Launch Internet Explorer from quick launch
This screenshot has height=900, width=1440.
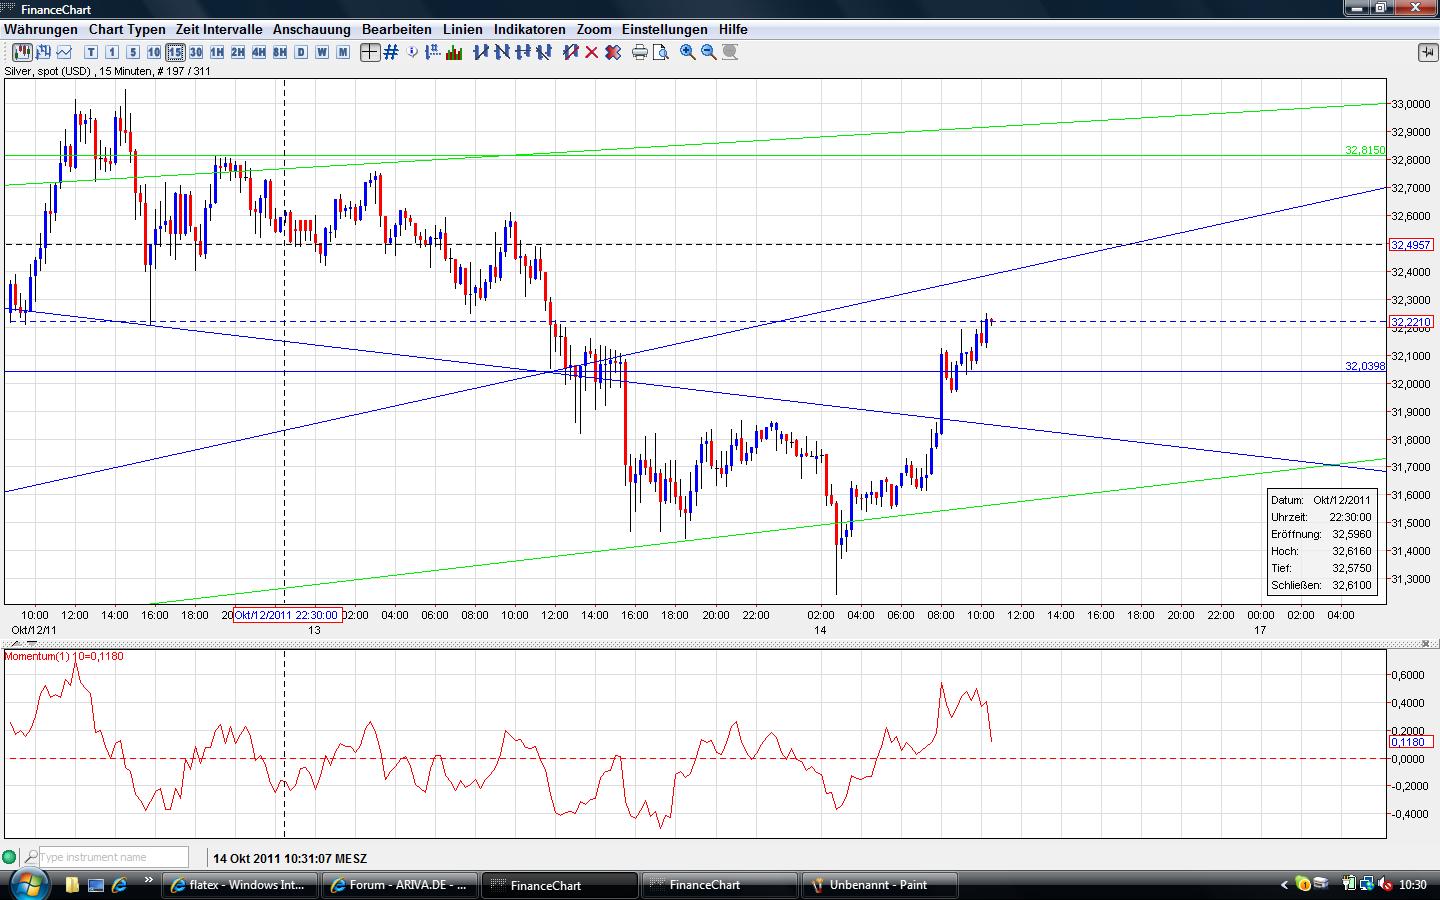120,885
